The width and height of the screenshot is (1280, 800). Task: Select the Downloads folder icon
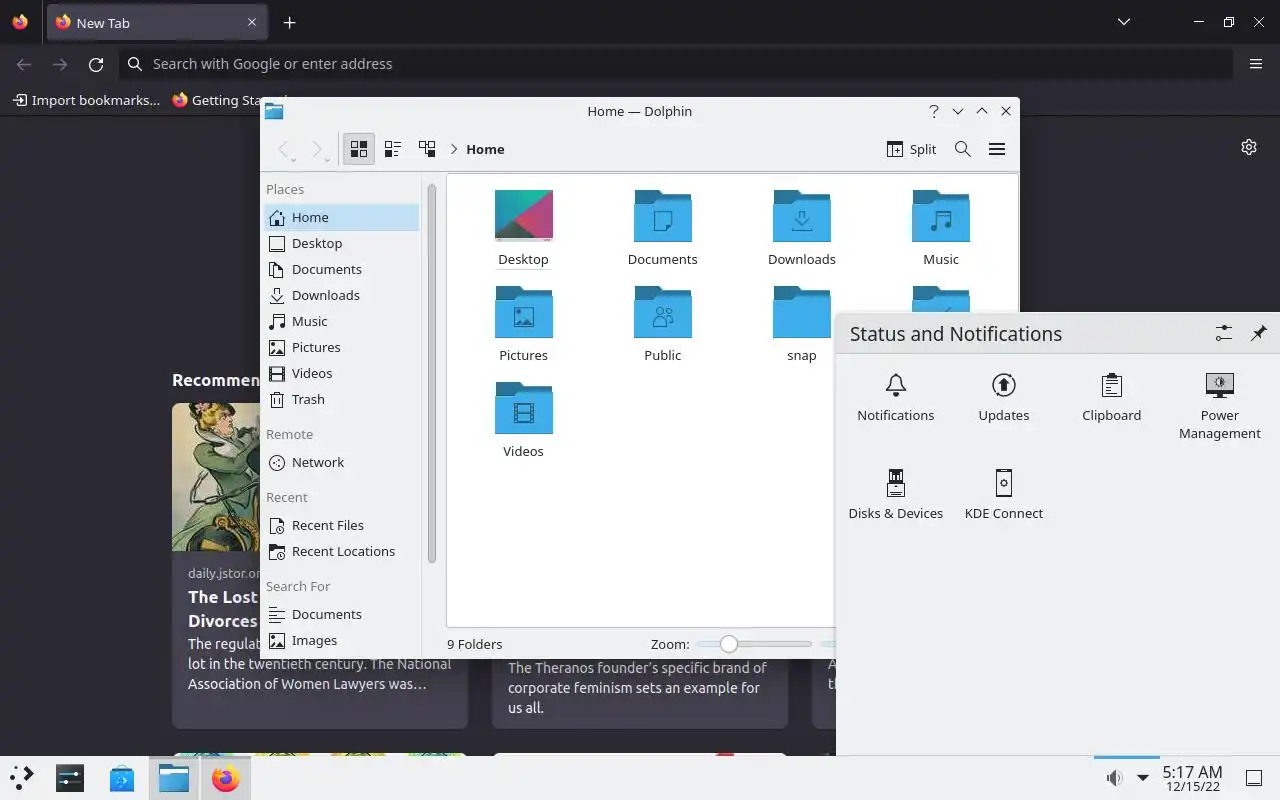[x=802, y=215]
